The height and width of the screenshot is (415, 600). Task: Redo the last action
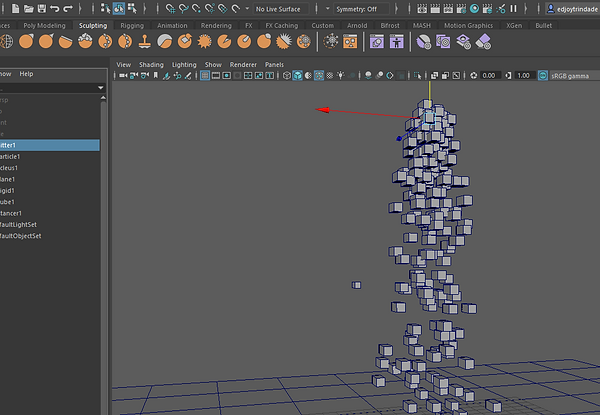68,8
